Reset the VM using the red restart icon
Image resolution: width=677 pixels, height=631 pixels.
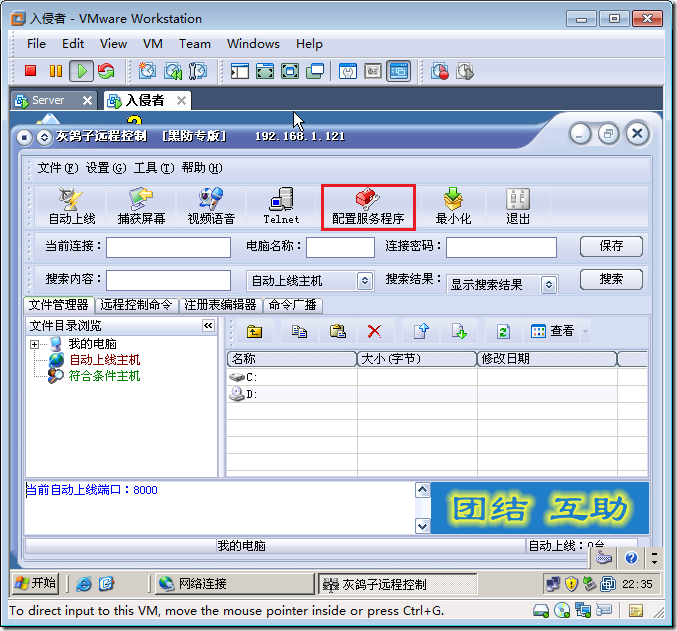106,71
